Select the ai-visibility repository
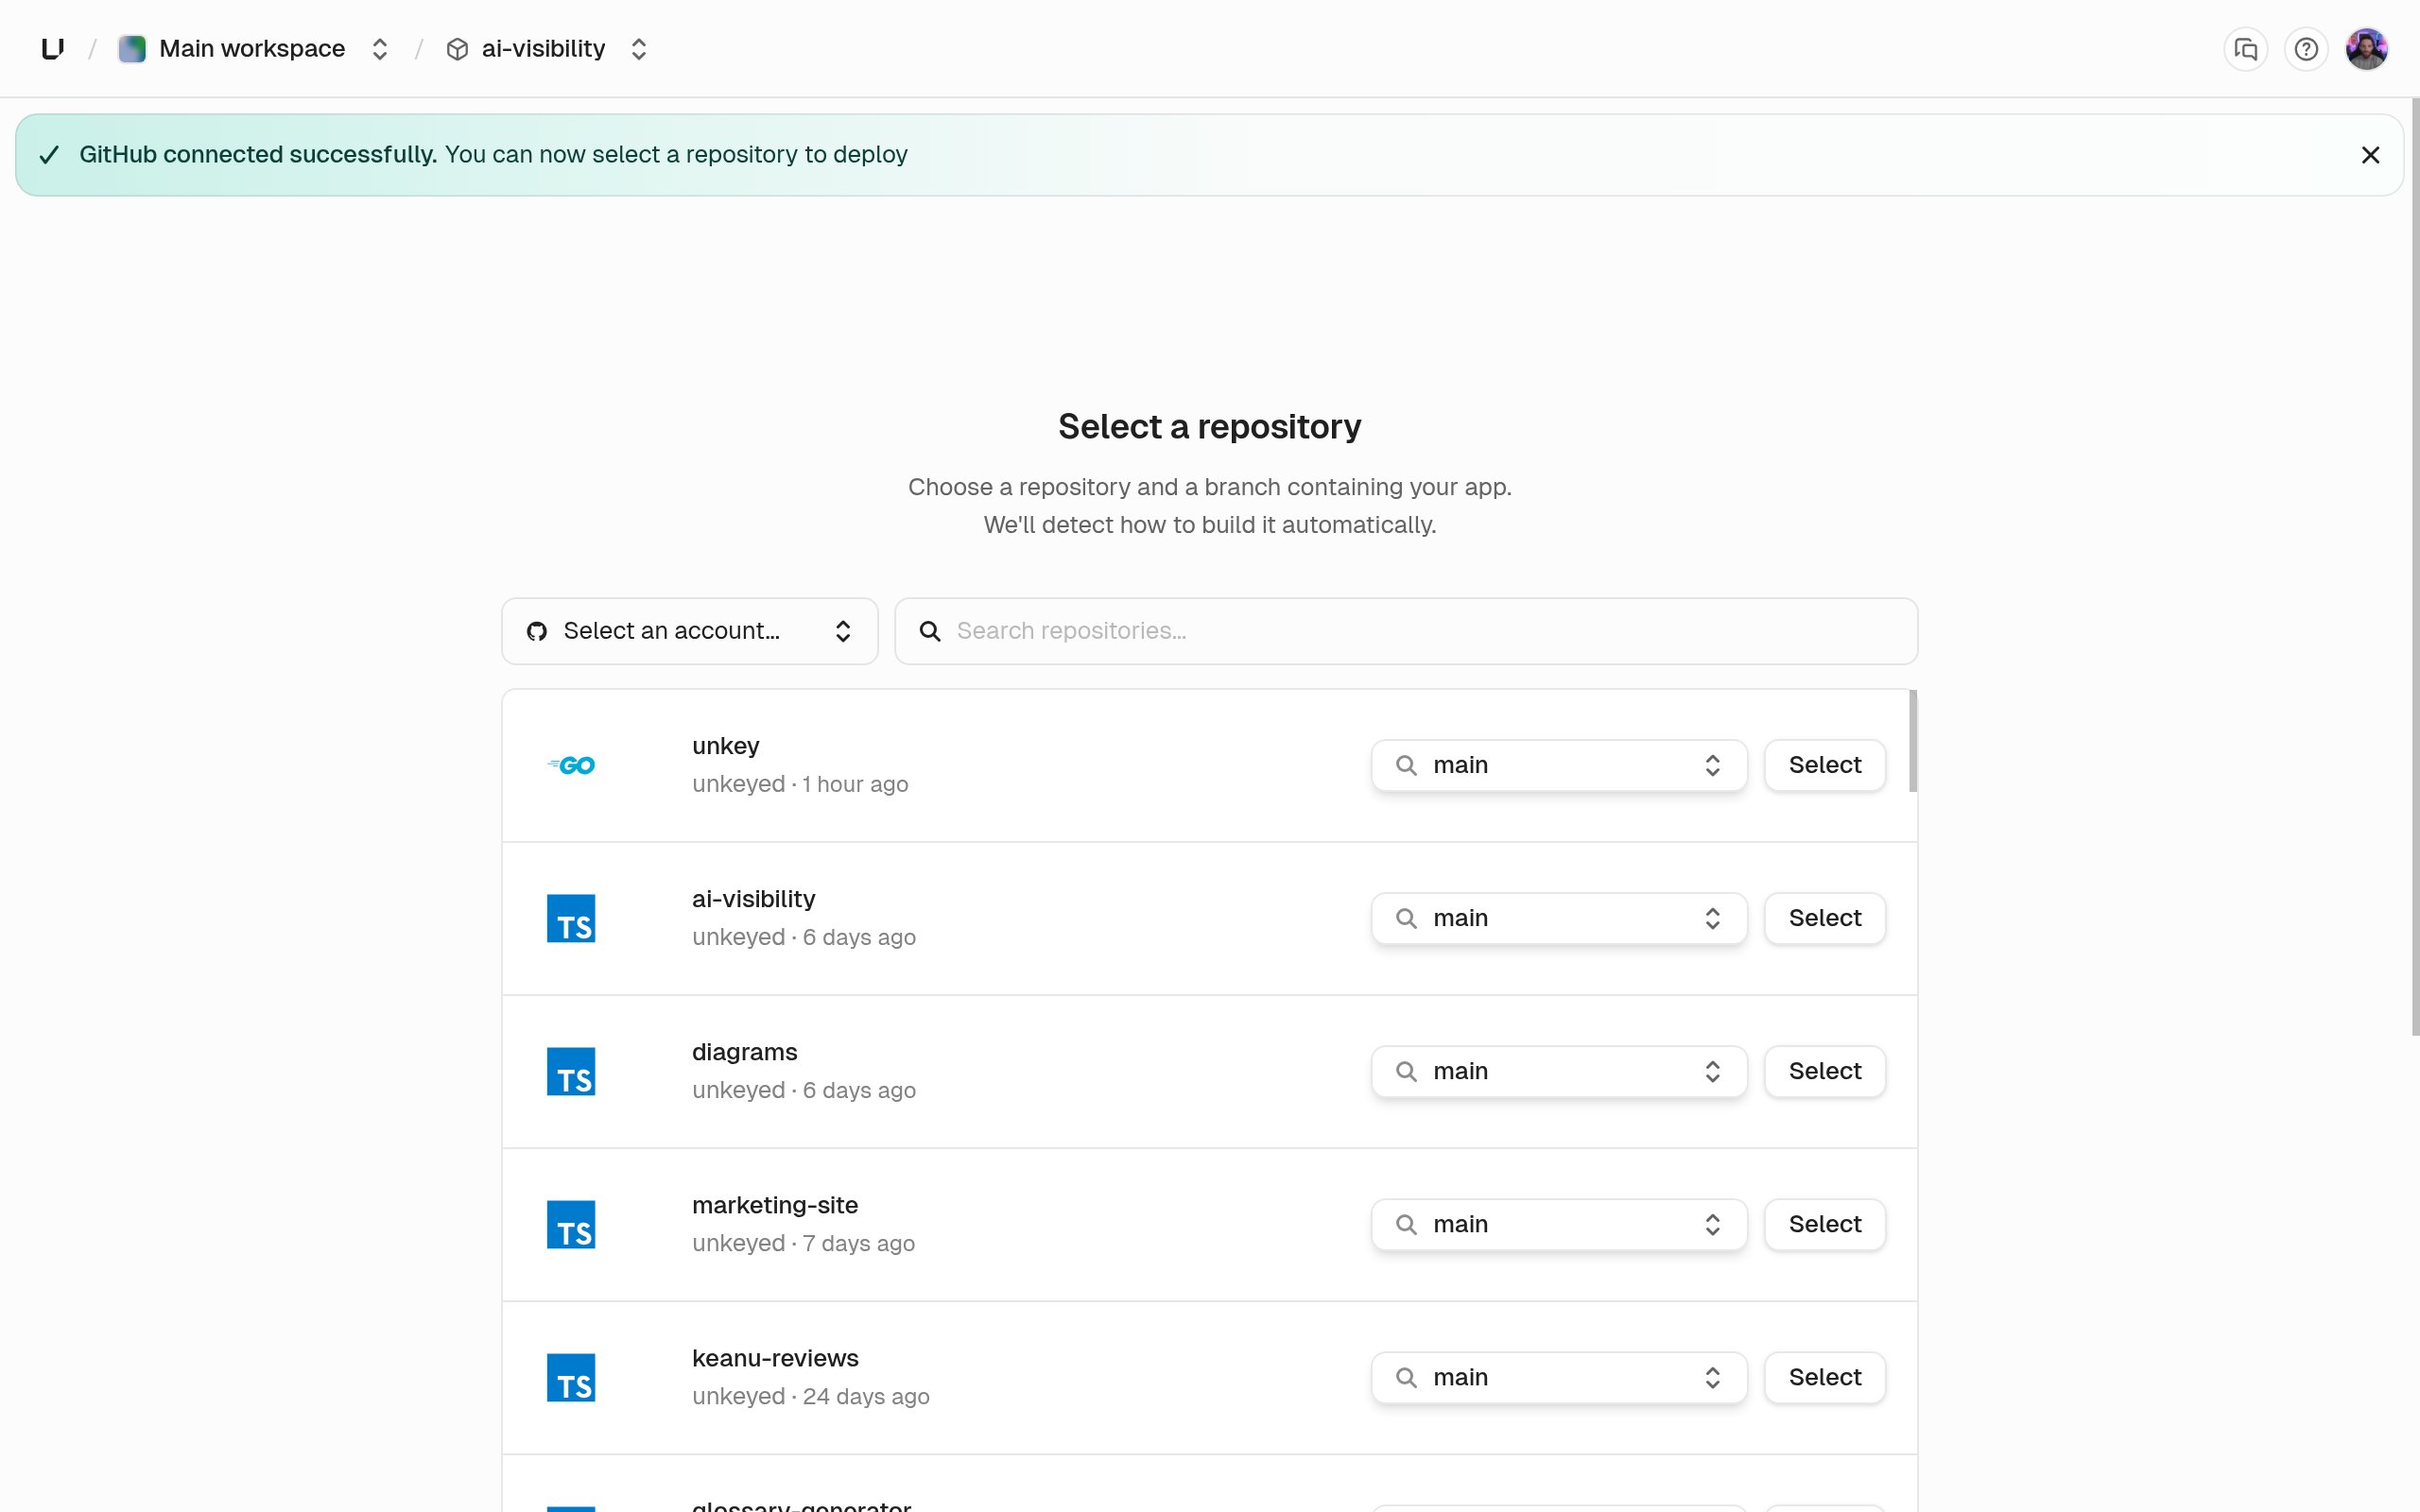The height and width of the screenshot is (1512, 2420). (x=1825, y=918)
